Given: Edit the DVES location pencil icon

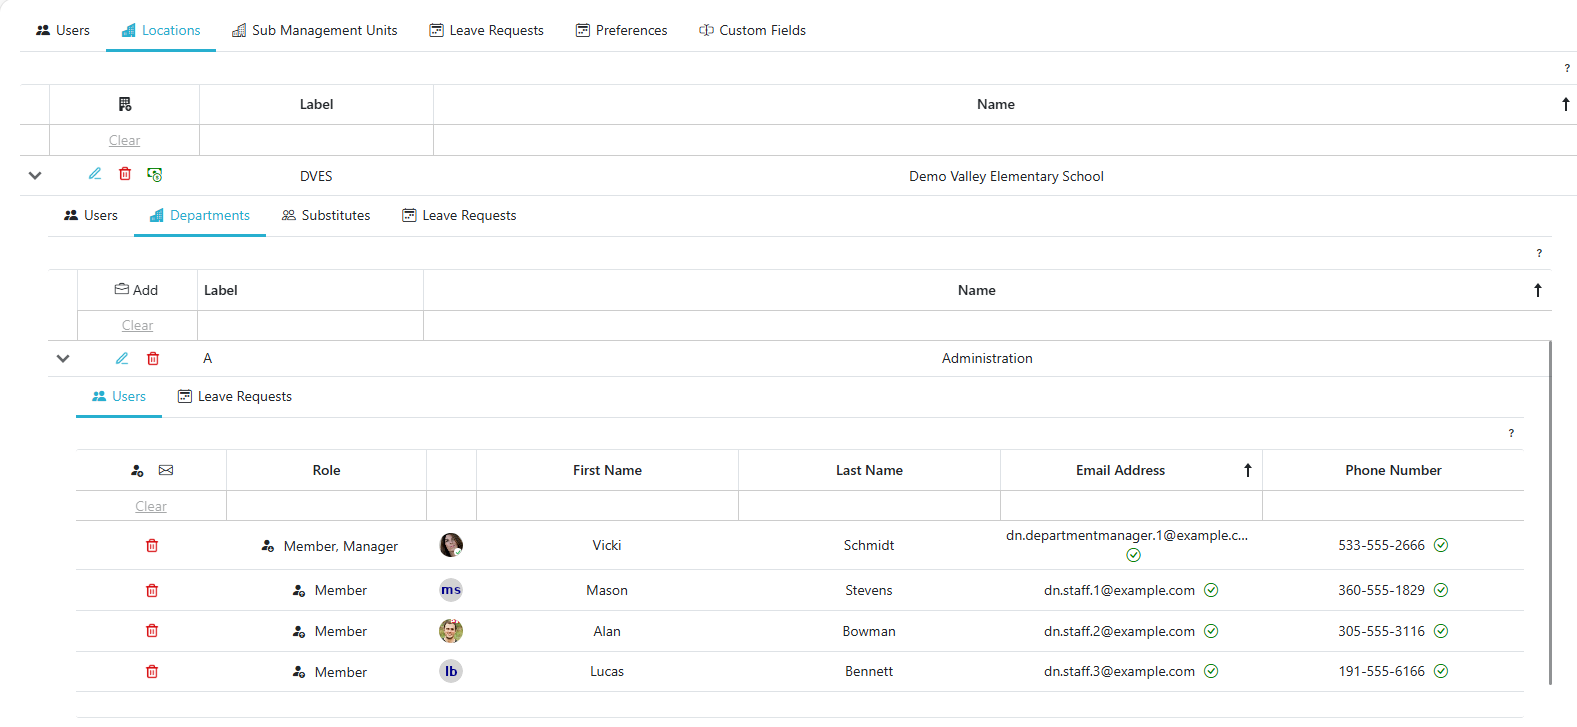Looking at the screenshot, I should 95,174.
